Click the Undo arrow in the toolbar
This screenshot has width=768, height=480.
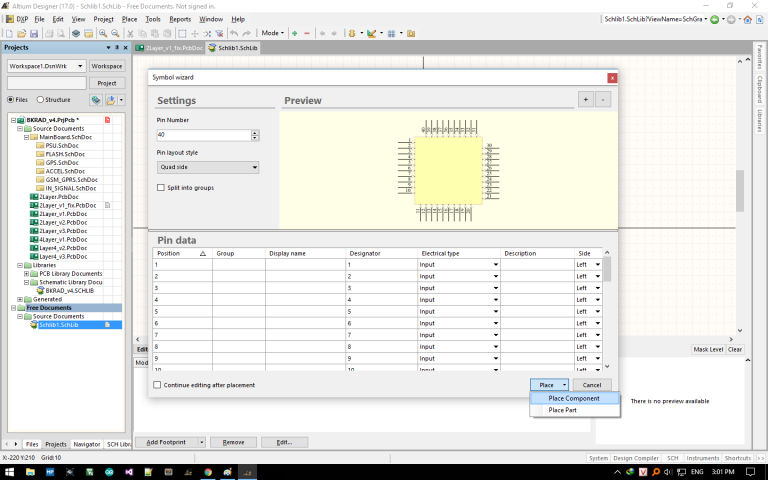pyautogui.click(x=234, y=33)
